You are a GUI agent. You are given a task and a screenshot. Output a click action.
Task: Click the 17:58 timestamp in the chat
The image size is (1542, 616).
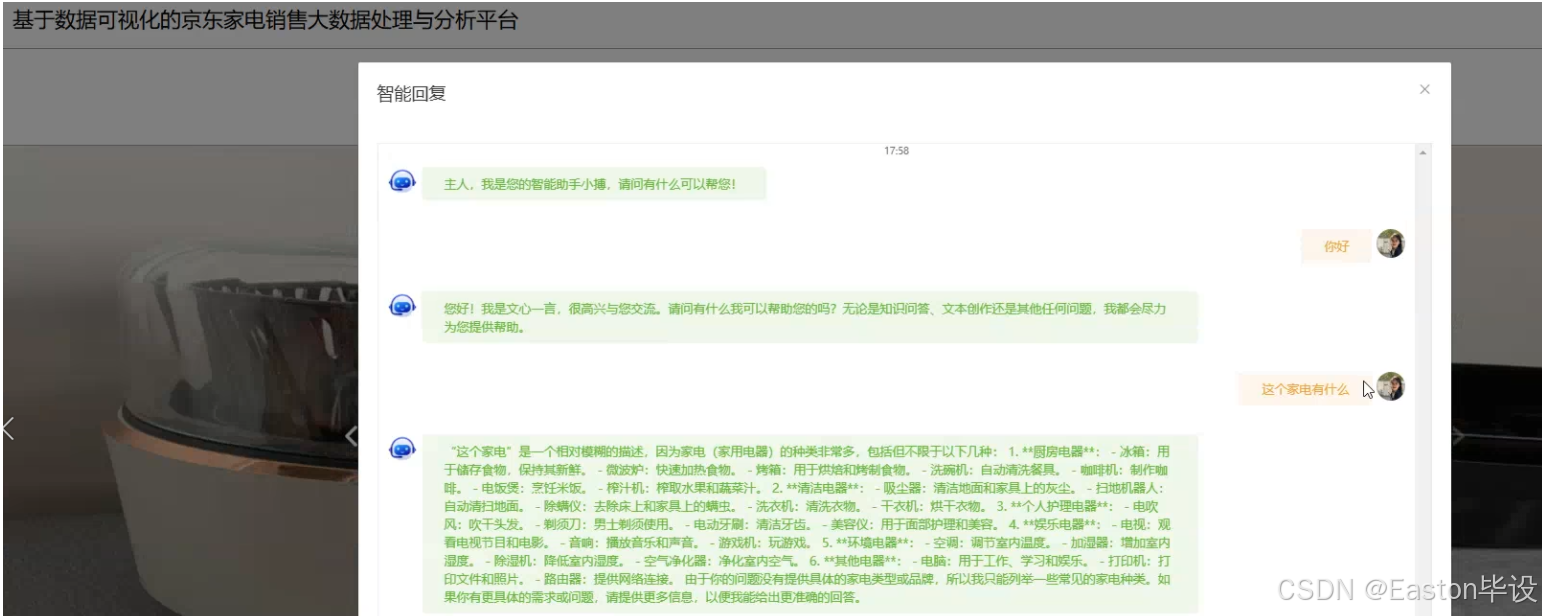coord(896,151)
